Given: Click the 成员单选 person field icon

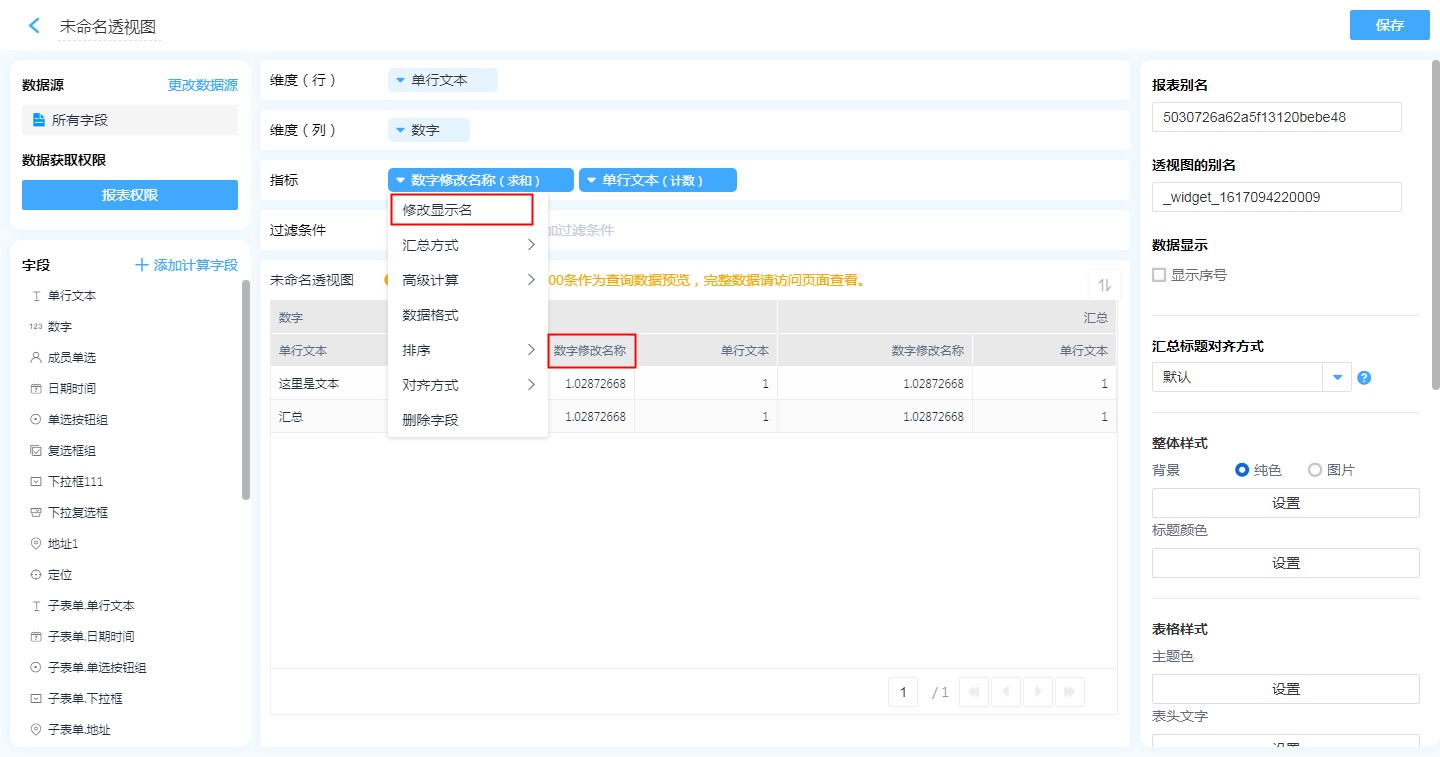Looking at the screenshot, I should point(36,357).
